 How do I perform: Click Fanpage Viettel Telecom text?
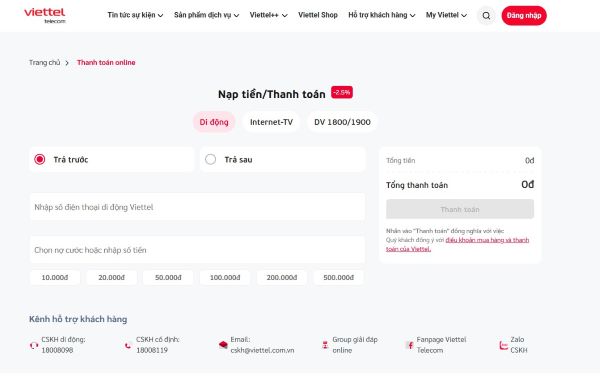tap(441, 345)
